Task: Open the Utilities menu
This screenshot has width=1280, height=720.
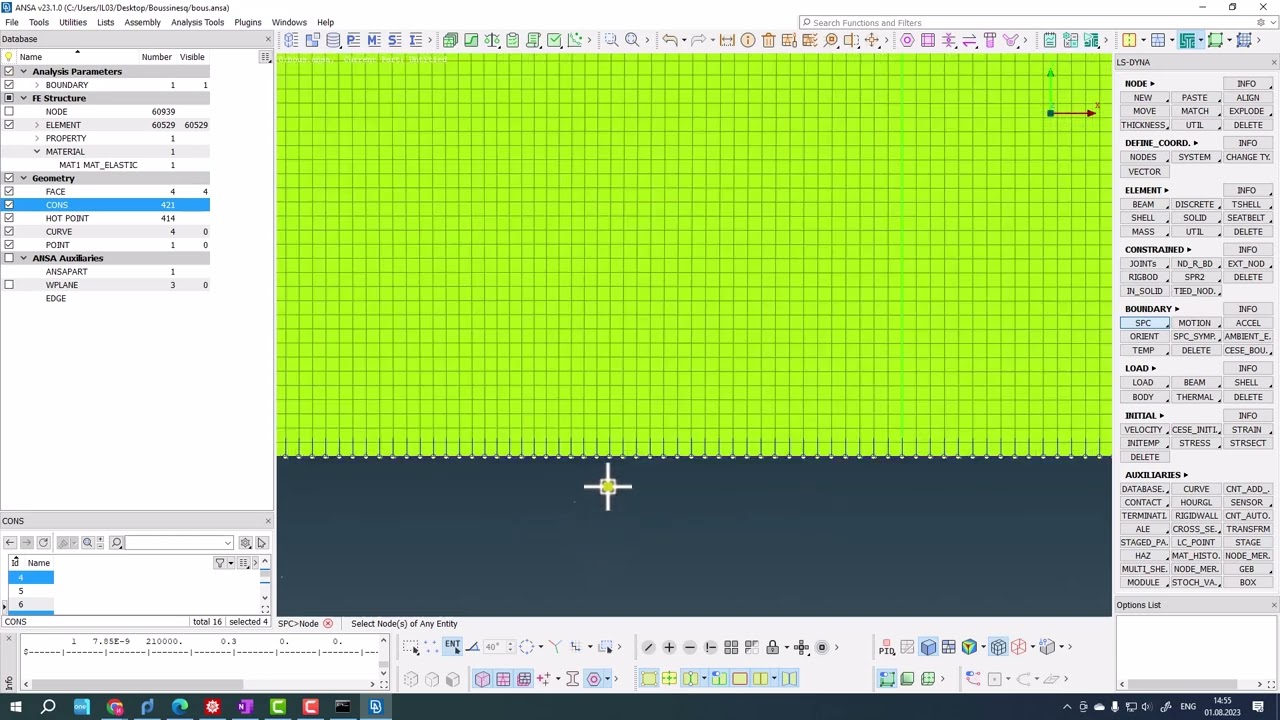Action: (73, 22)
